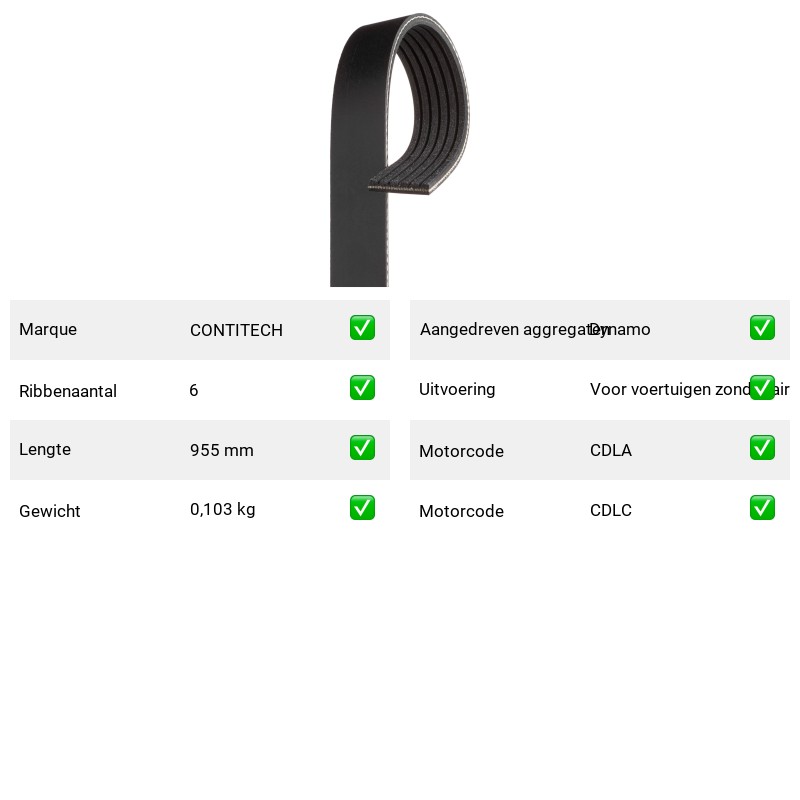
Task: Click the green checkmark next to Dynamo
Action: [x=762, y=328]
